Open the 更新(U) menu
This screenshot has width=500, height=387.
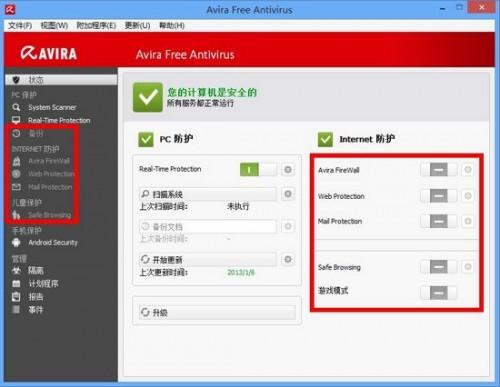[137, 25]
